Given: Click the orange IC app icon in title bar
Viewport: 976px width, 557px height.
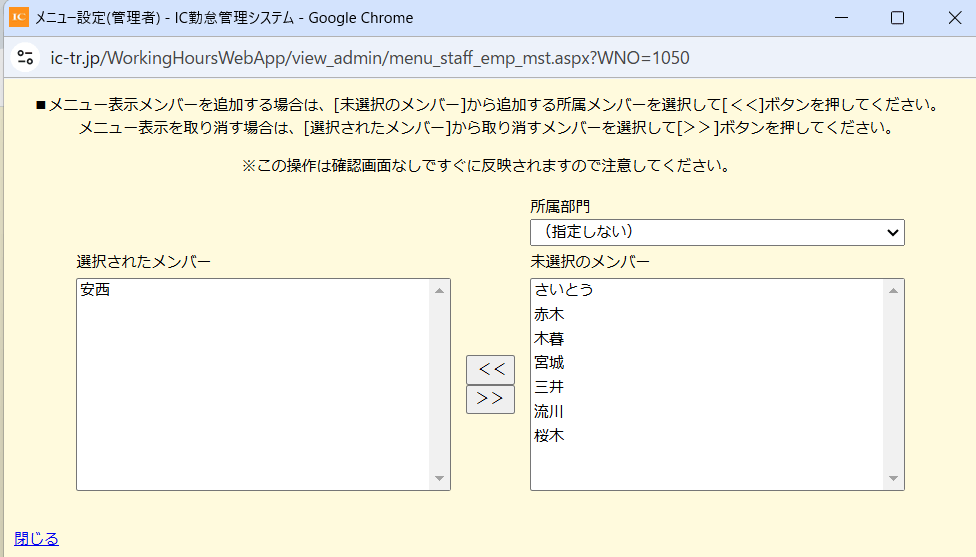Looking at the screenshot, I should [x=19, y=17].
